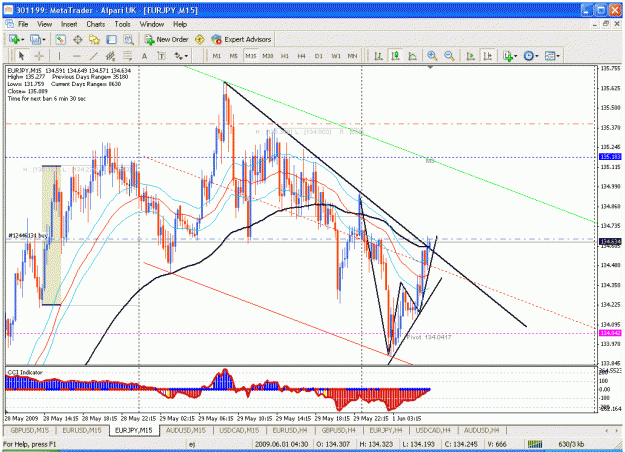
Task: Set timeframe to M30
Action: (267, 56)
